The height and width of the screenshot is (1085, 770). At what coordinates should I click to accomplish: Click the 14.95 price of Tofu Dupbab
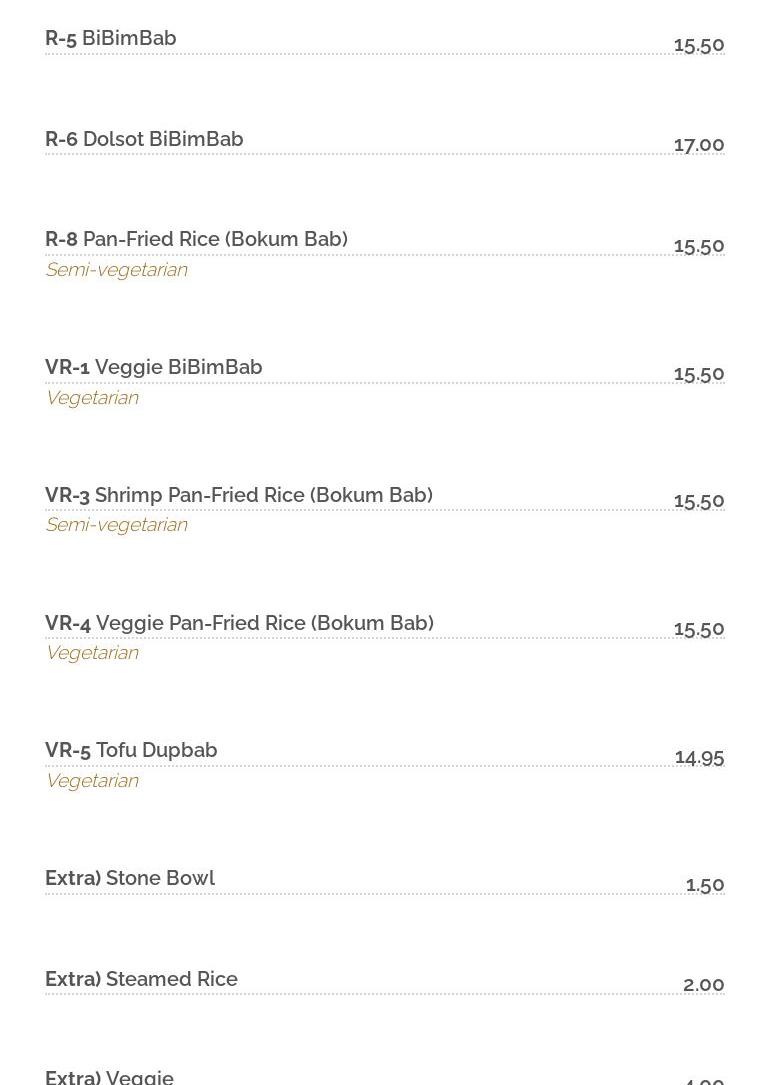[x=699, y=757]
